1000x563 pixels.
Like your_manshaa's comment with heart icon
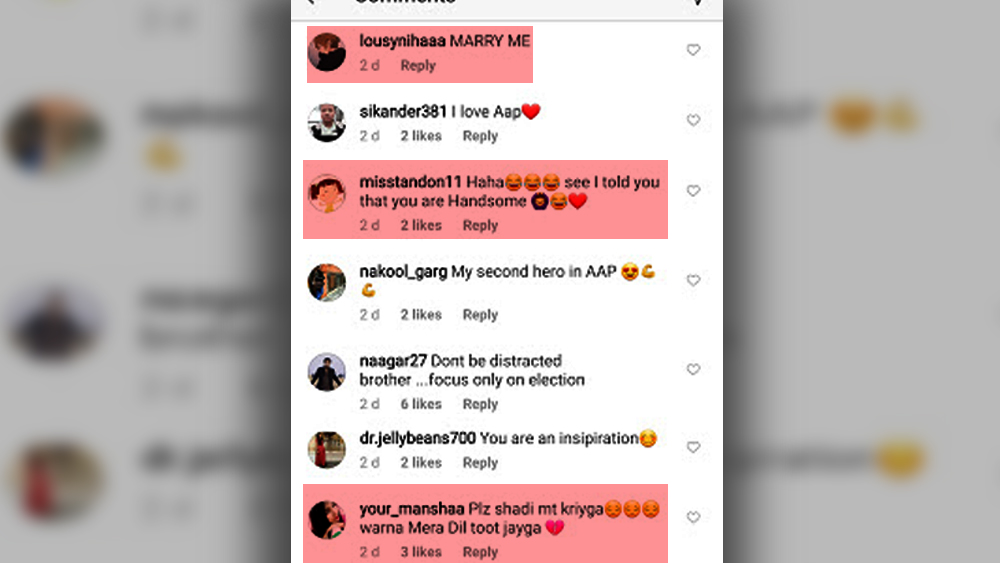[693, 517]
